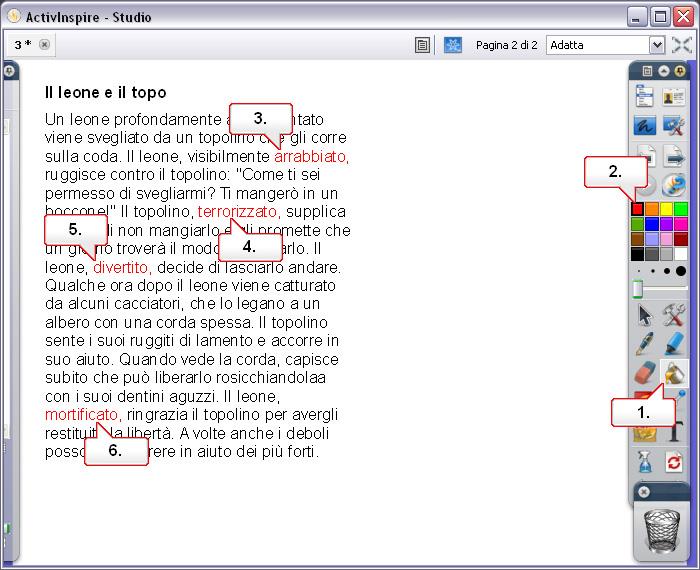This screenshot has width=700, height=570.
Task: Click the ActivInspire title bar logo icon
Action: pos(14,17)
